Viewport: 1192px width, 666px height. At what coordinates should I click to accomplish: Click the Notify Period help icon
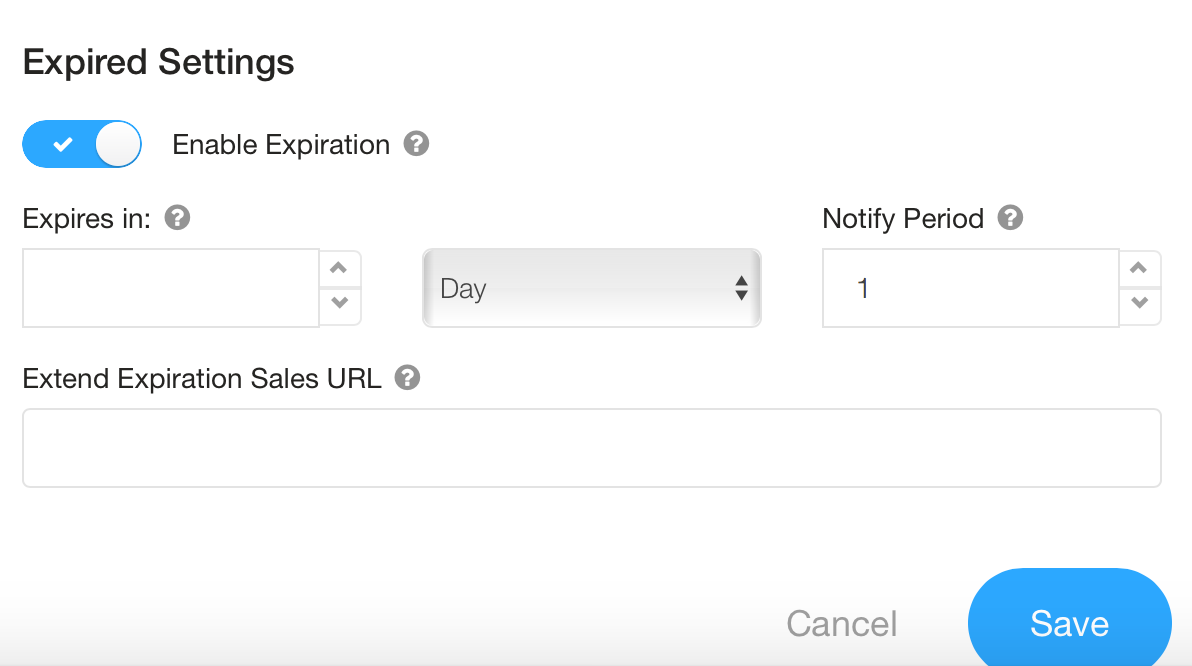(1010, 218)
